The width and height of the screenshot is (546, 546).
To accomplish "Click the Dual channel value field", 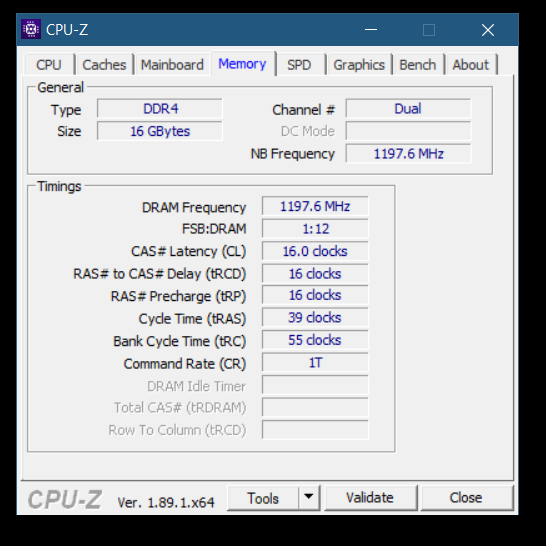I will (408, 109).
